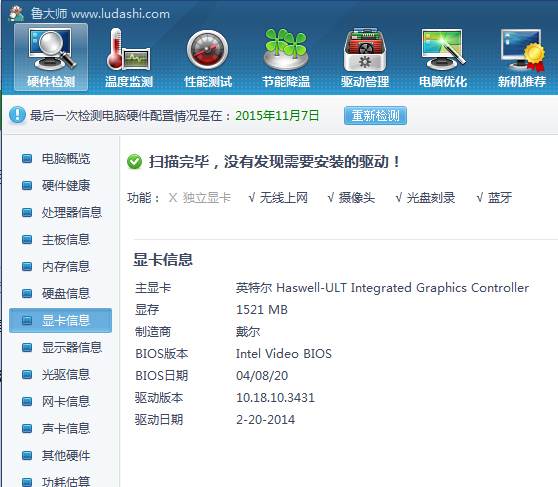
Task: Click the 显卡信息 section heading
Action: tap(163, 260)
